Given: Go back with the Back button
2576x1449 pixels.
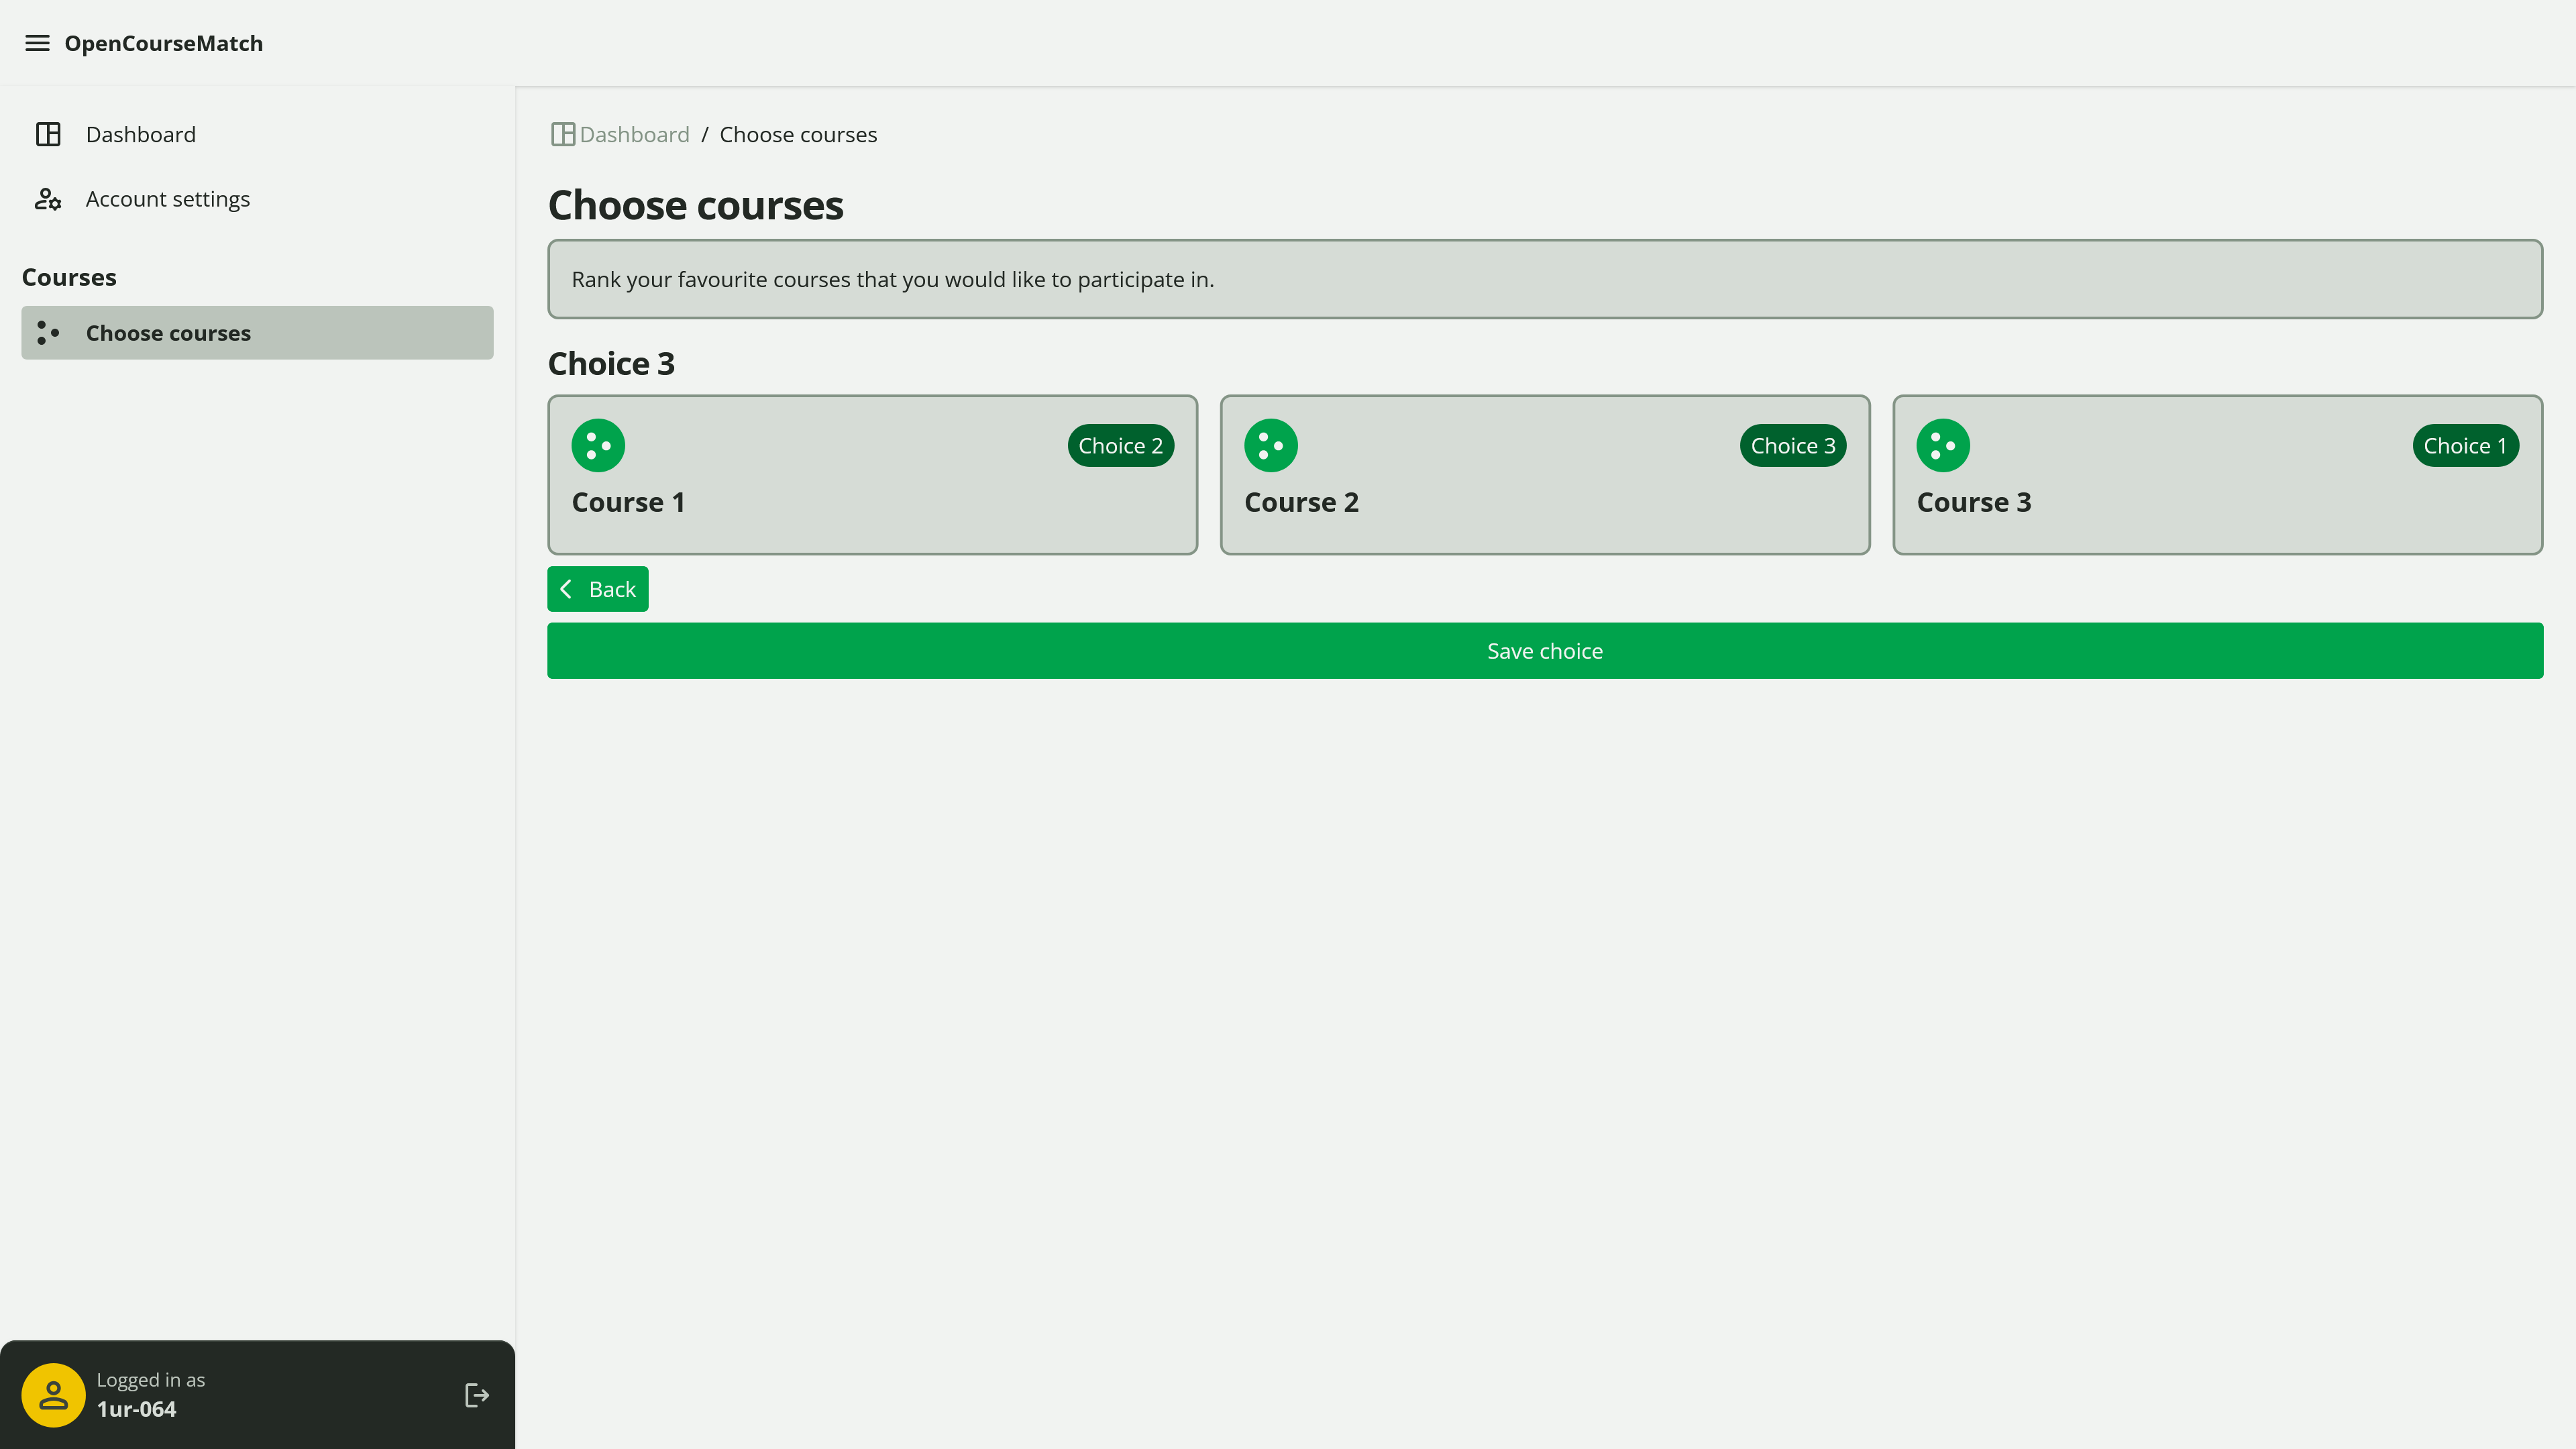Looking at the screenshot, I should (x=598, y=589).
